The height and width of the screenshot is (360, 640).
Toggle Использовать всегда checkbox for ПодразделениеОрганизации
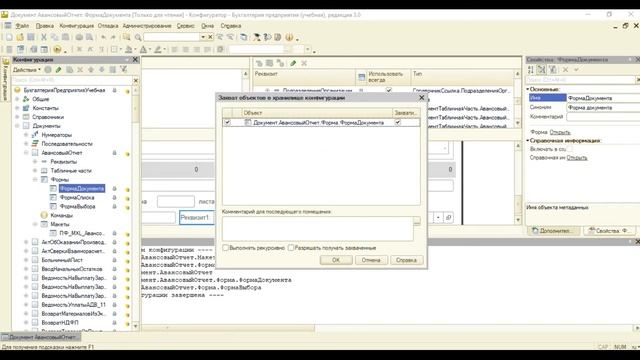pyautogui.click(x=389, y=90)
